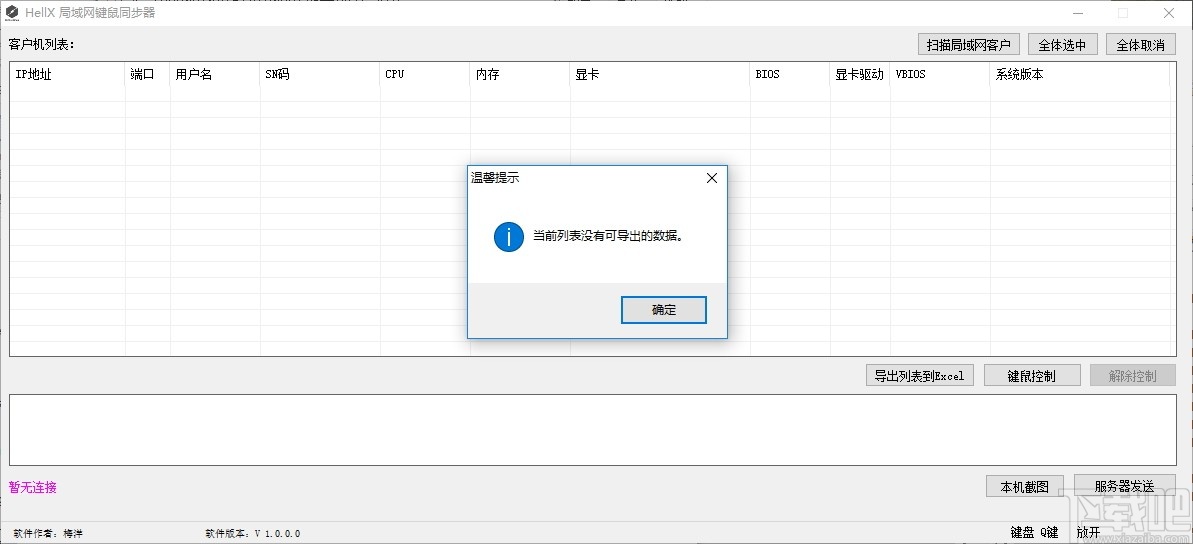Click the 键盘 Q键 status text

coord(1034,532)
